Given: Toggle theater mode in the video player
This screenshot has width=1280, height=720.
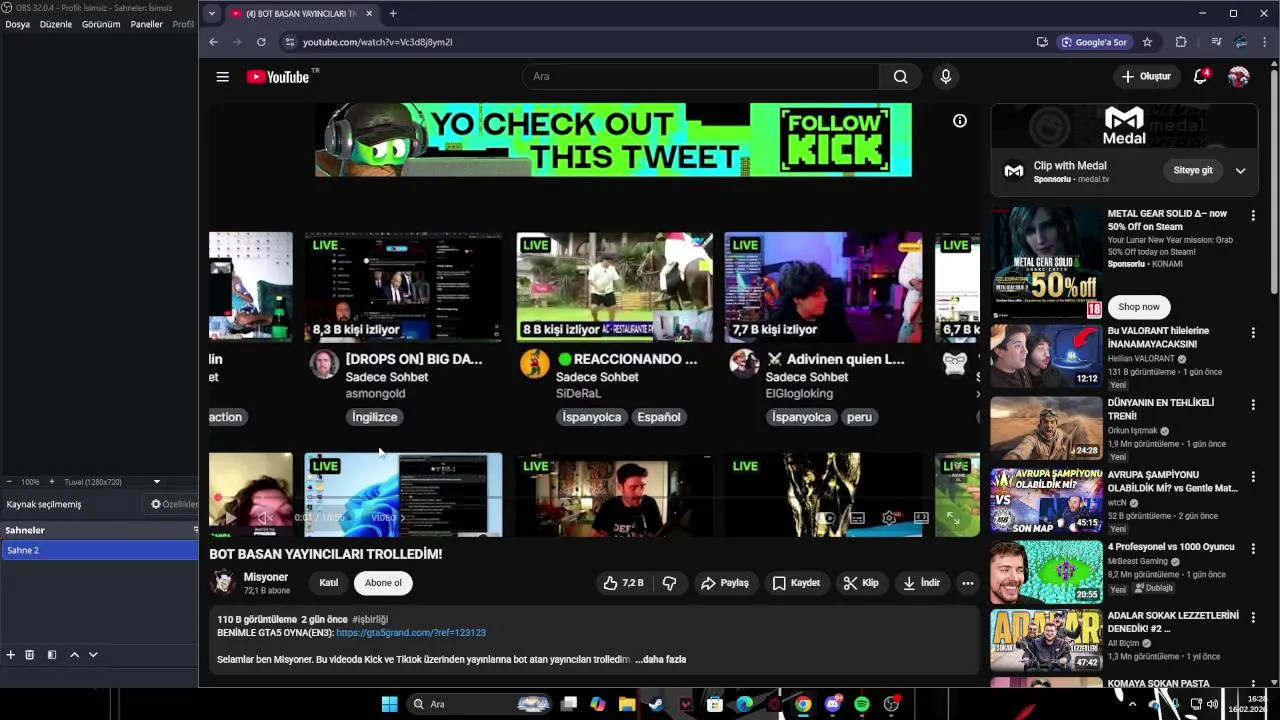Looking at the screenshot, I should (x=921, y=518).
